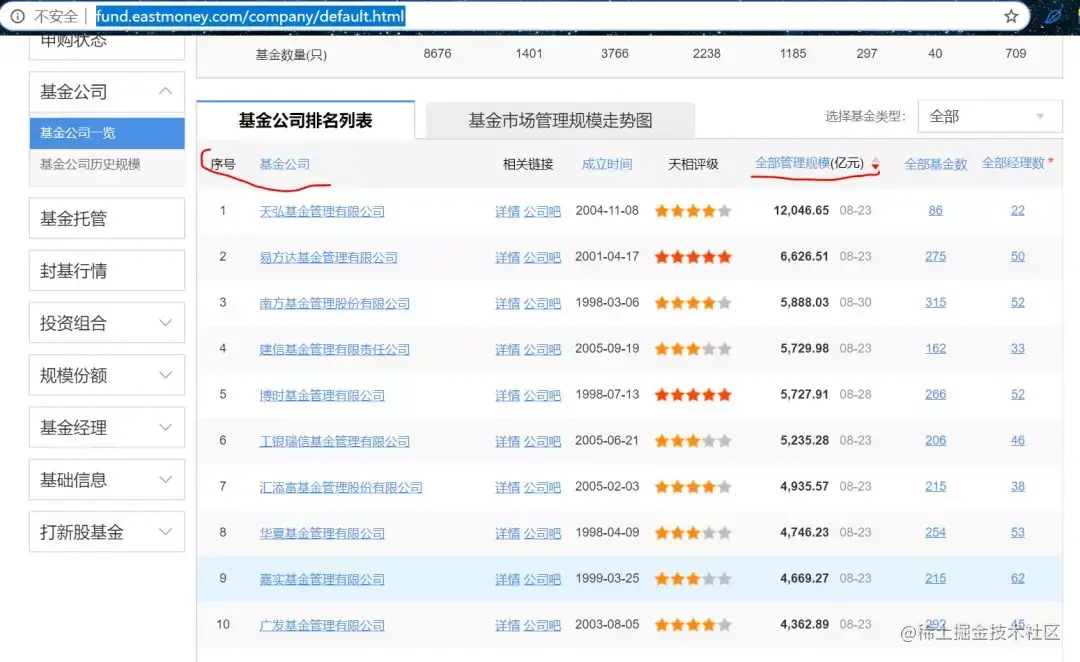Select 8676 fund count in summary row

pos(437,54)
